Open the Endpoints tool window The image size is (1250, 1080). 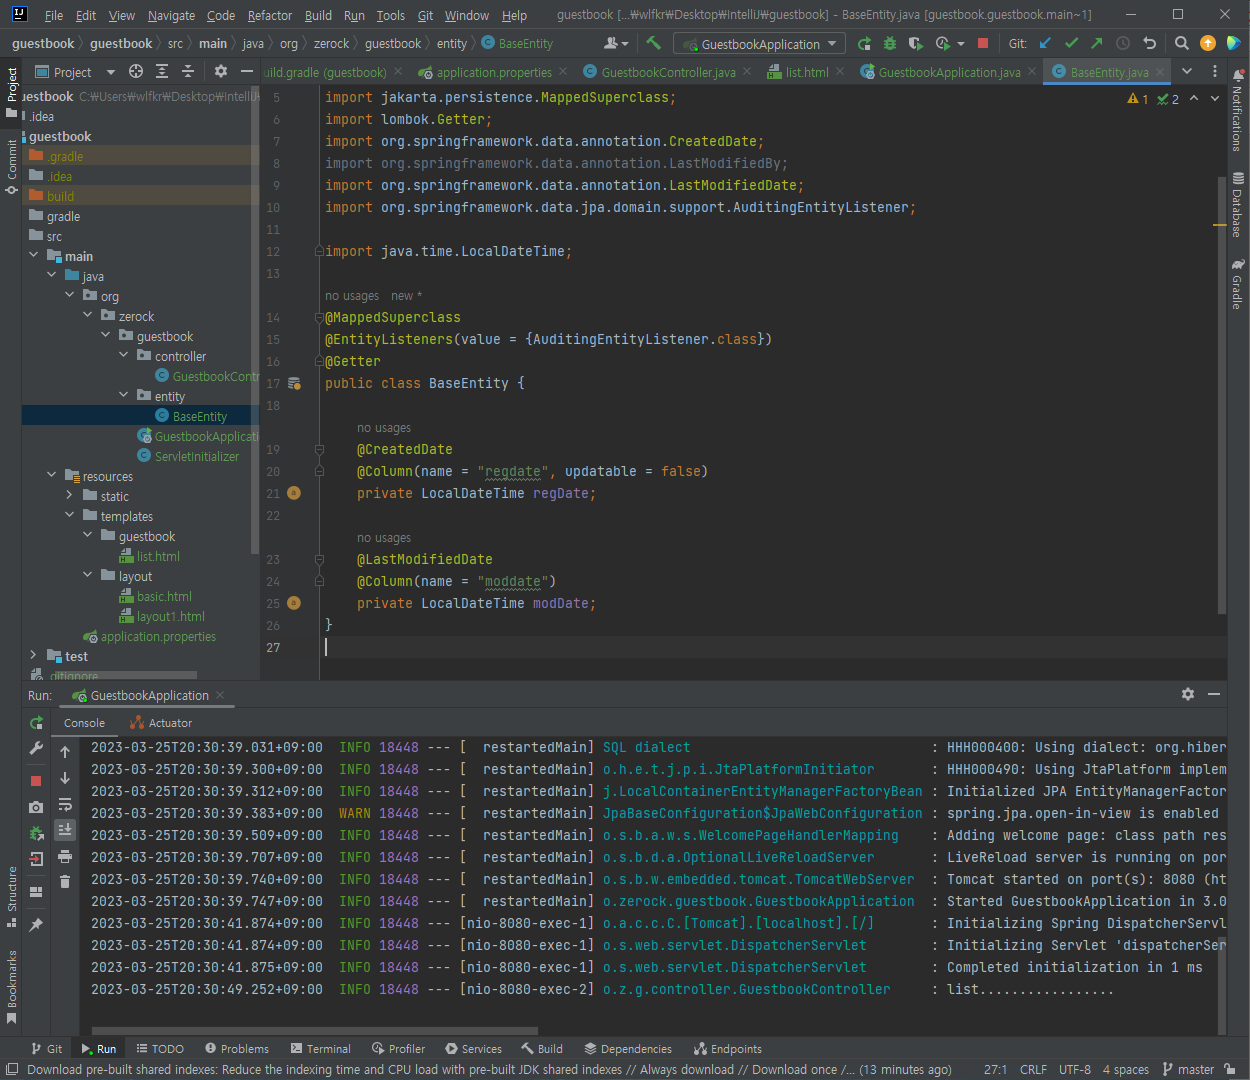727,1049
